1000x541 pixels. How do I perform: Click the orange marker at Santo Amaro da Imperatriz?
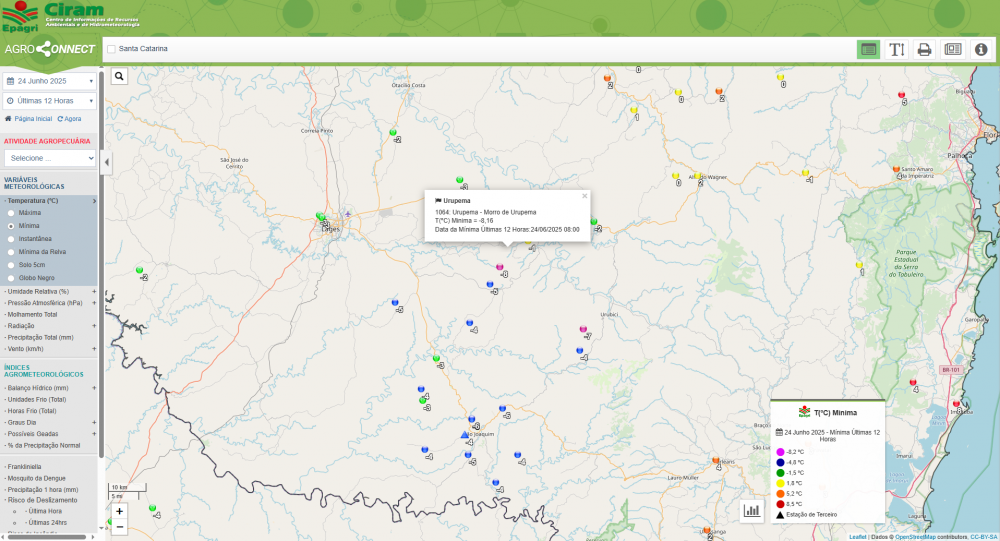897,169
